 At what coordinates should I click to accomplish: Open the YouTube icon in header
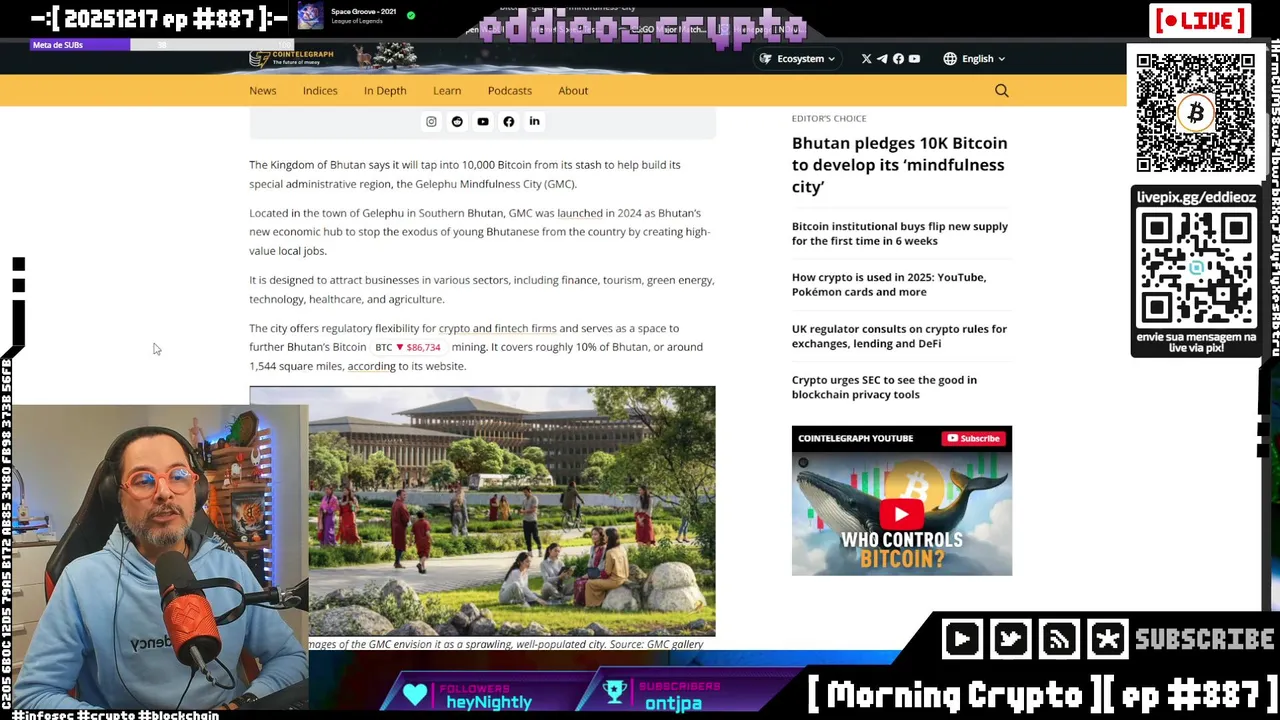tap(914, 59)
